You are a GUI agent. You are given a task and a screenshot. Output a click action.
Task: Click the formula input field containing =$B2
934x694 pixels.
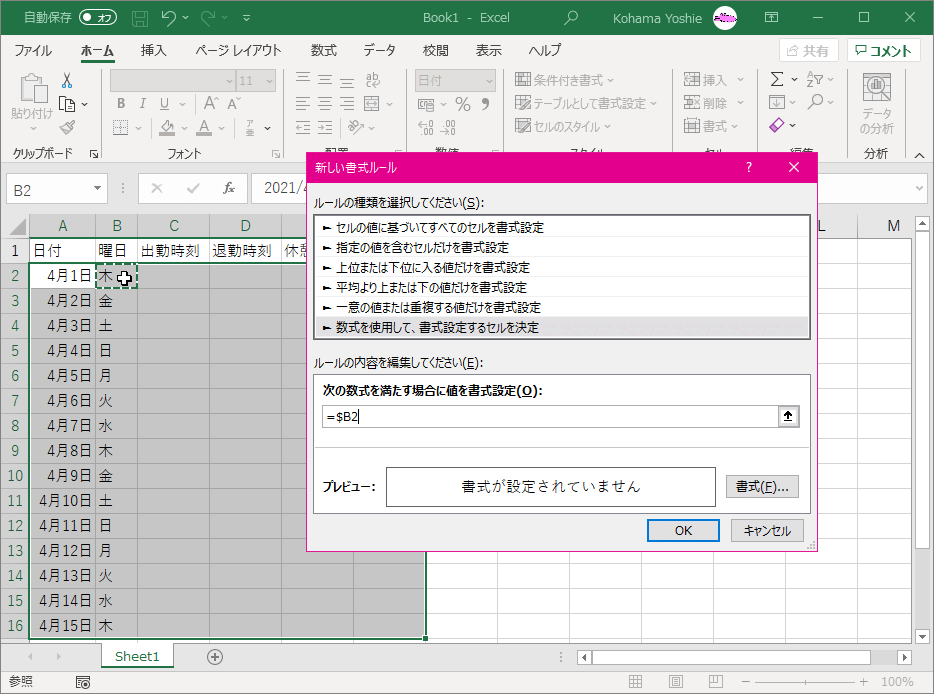[x=548, y=417]
